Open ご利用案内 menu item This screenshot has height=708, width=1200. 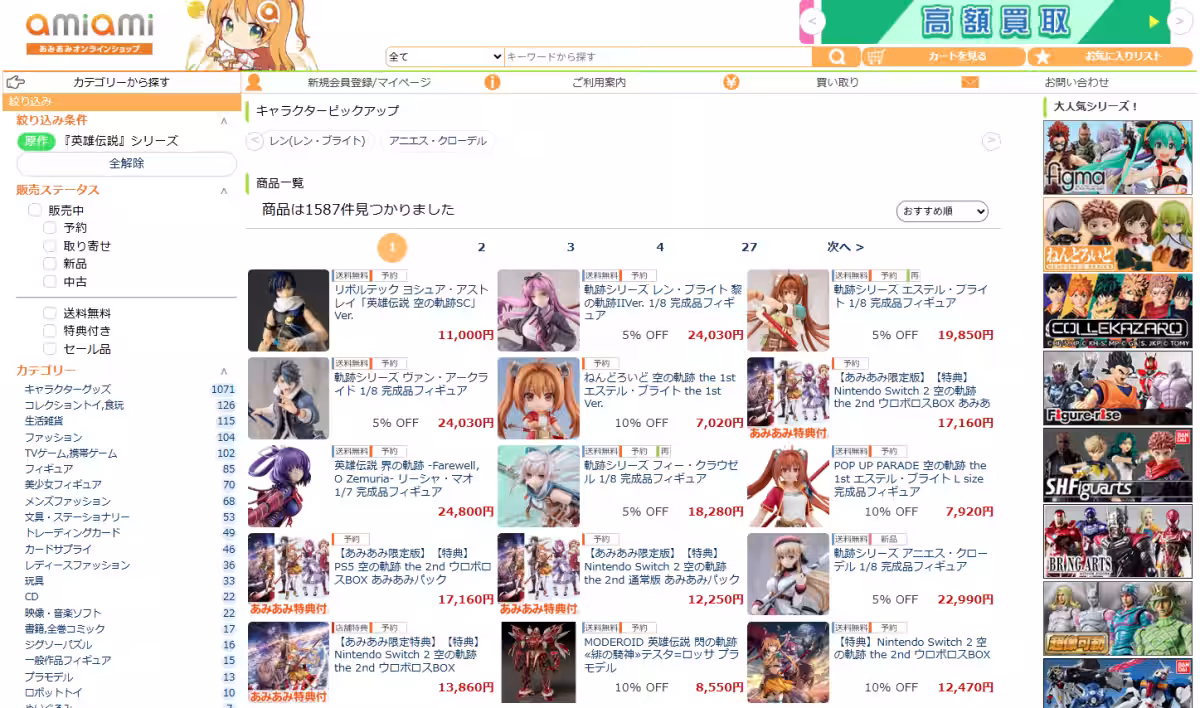click(599, 82)
